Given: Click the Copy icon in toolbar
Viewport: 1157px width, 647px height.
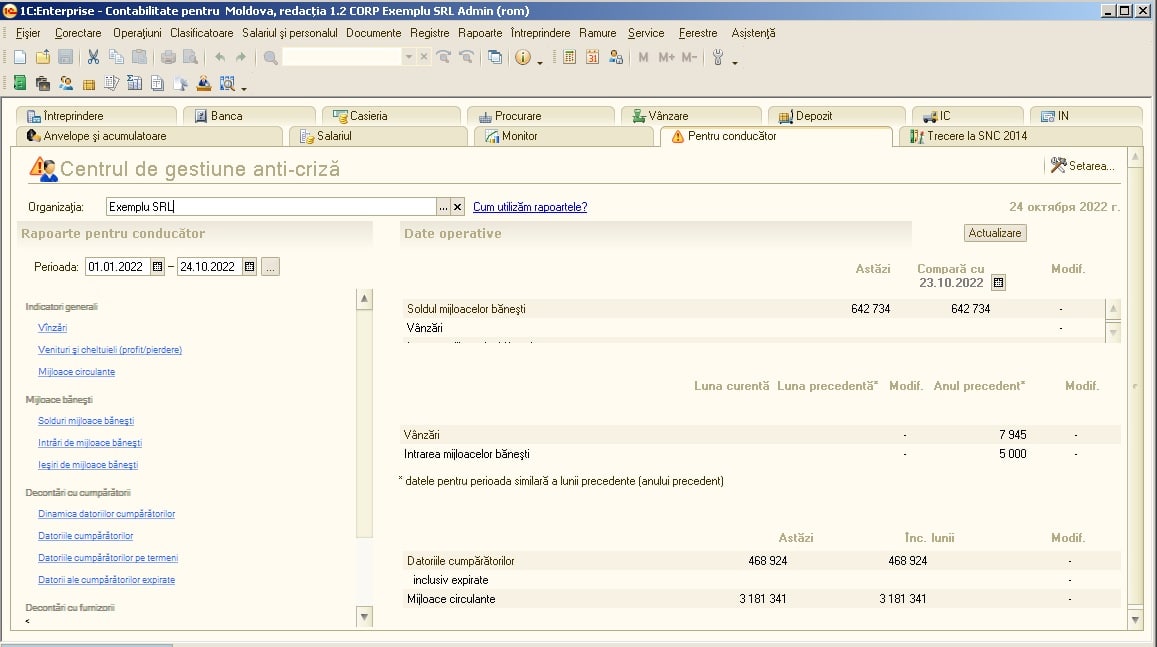Looking at the screenshot, I should coord(116,57).
